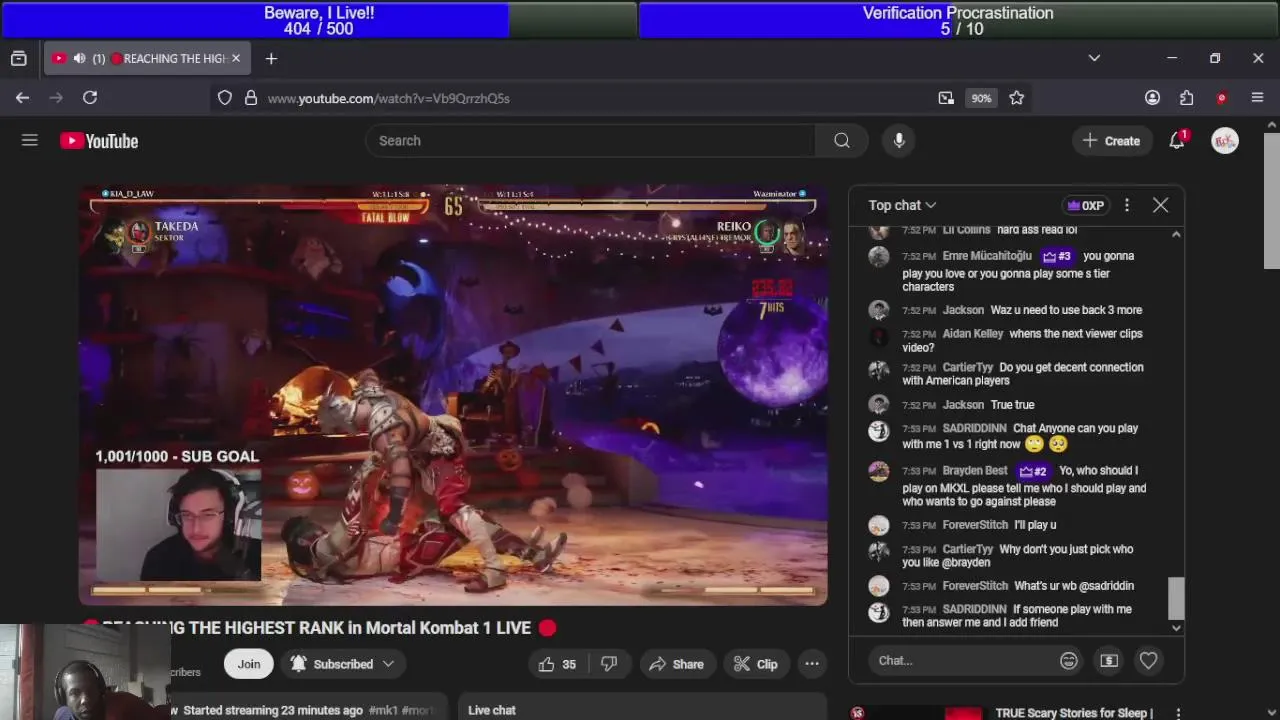Open the list all tabs dropdown arrow
Image resolution: width=1280 pixels, height=720 pixels.
pyautogui.click(x=1094, y=59)
